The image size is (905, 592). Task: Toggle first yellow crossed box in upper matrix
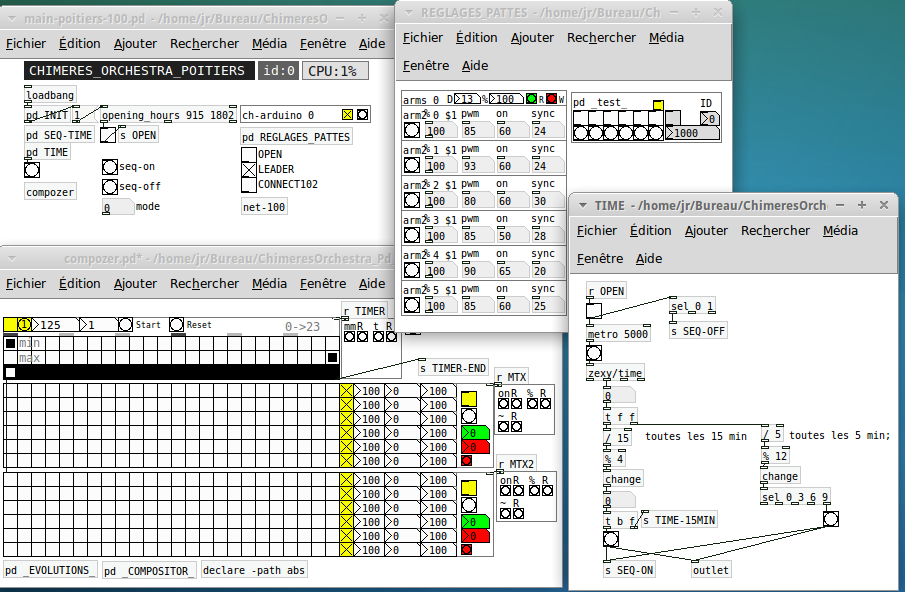[346, 391]
